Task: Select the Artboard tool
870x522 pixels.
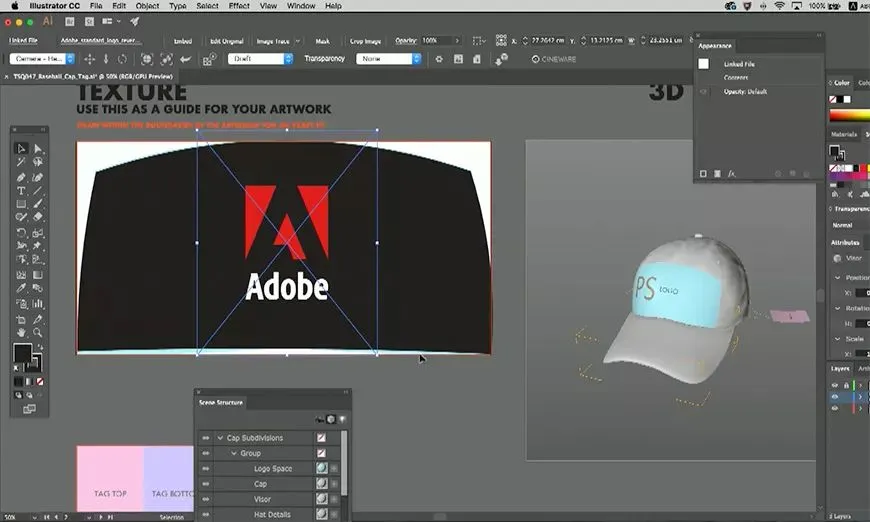Action: pyautogui.click(x=21, y=320)
